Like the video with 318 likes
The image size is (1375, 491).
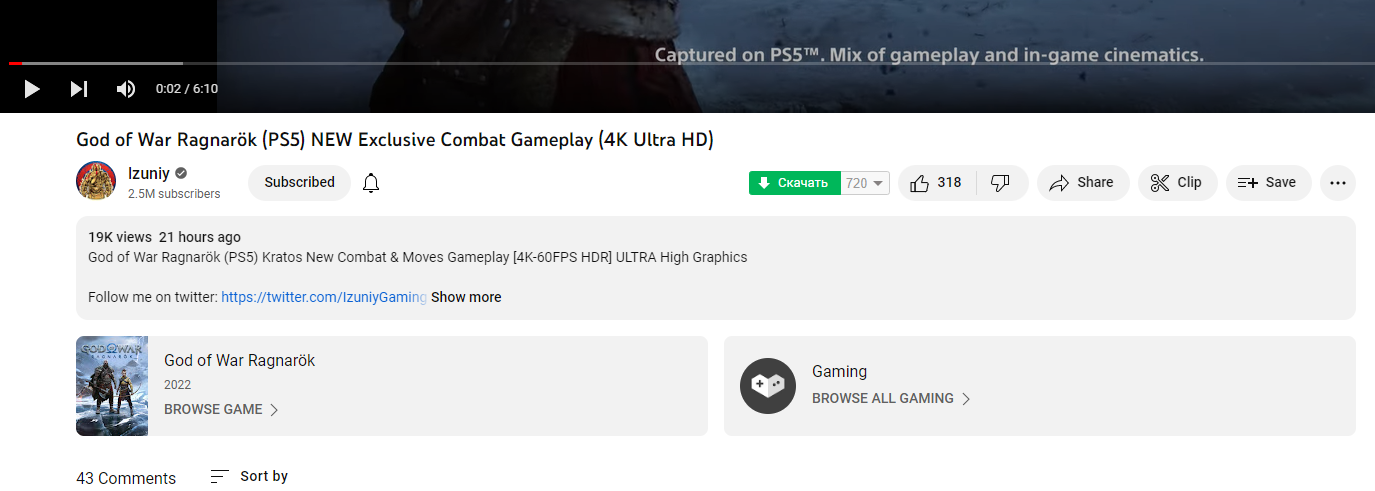click(x=937, y=183)
